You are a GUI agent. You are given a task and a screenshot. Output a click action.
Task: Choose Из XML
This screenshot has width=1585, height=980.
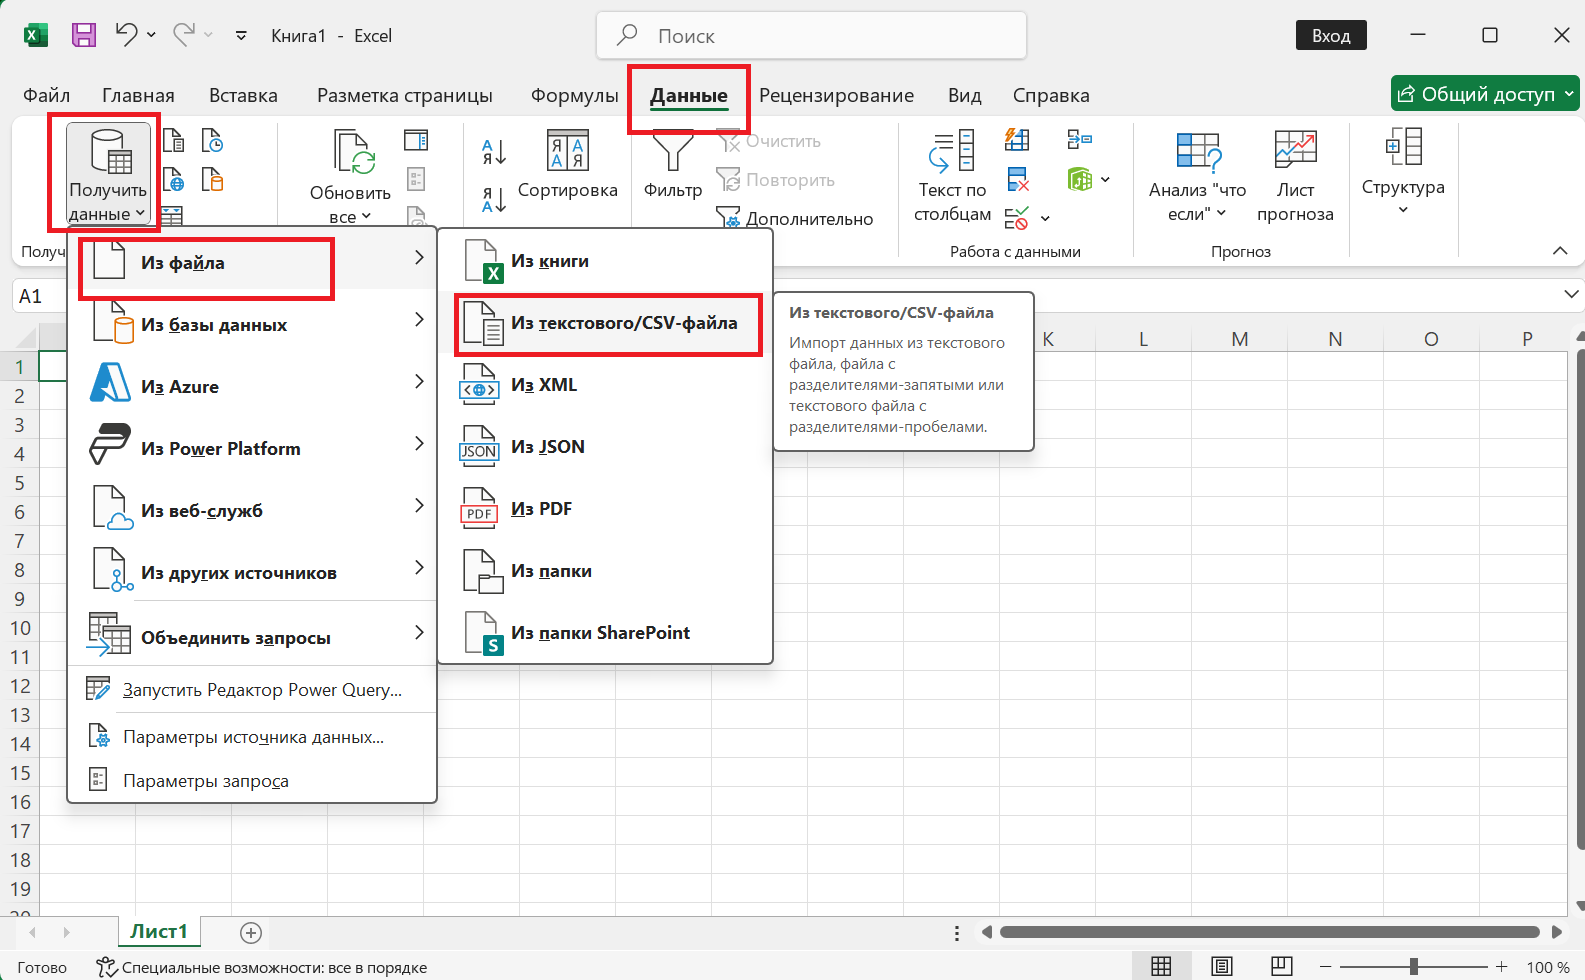pyautogui.click(x=606, y=385)
